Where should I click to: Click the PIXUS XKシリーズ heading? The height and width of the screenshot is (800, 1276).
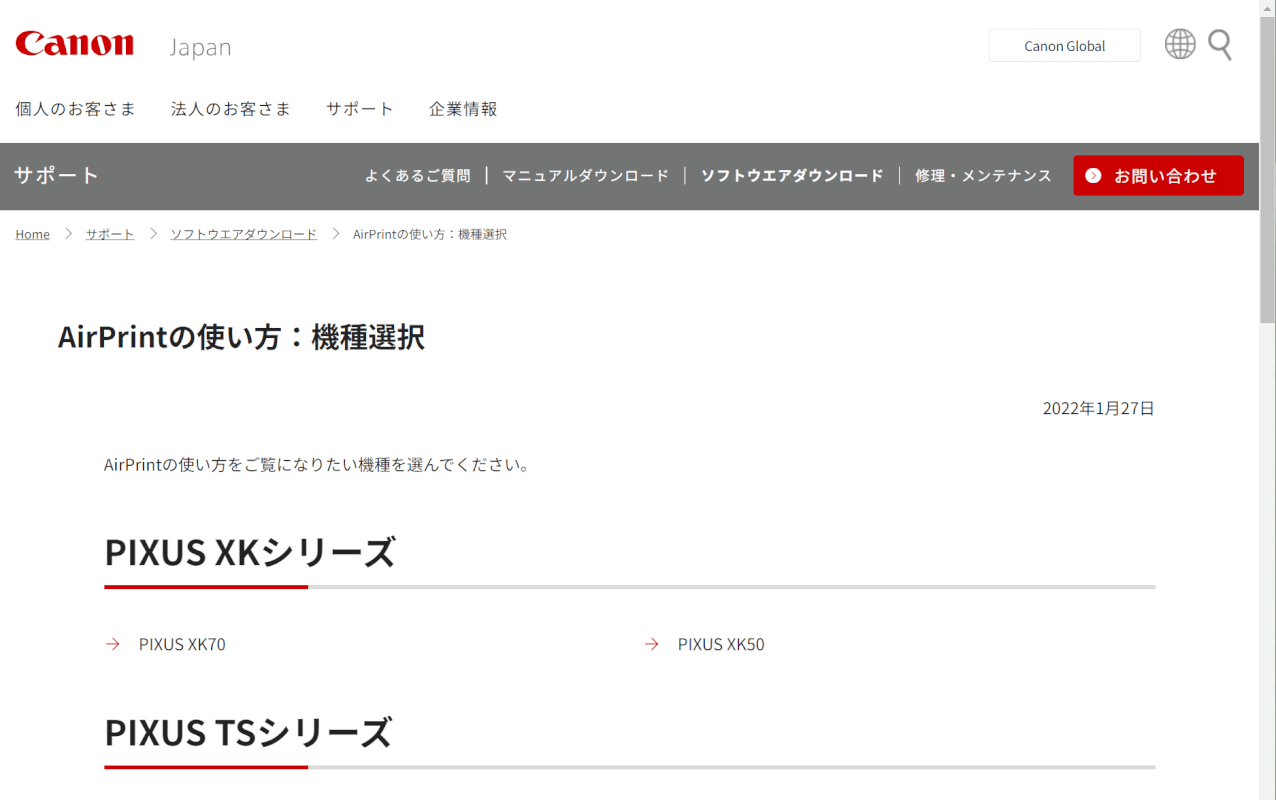(250, 552)
